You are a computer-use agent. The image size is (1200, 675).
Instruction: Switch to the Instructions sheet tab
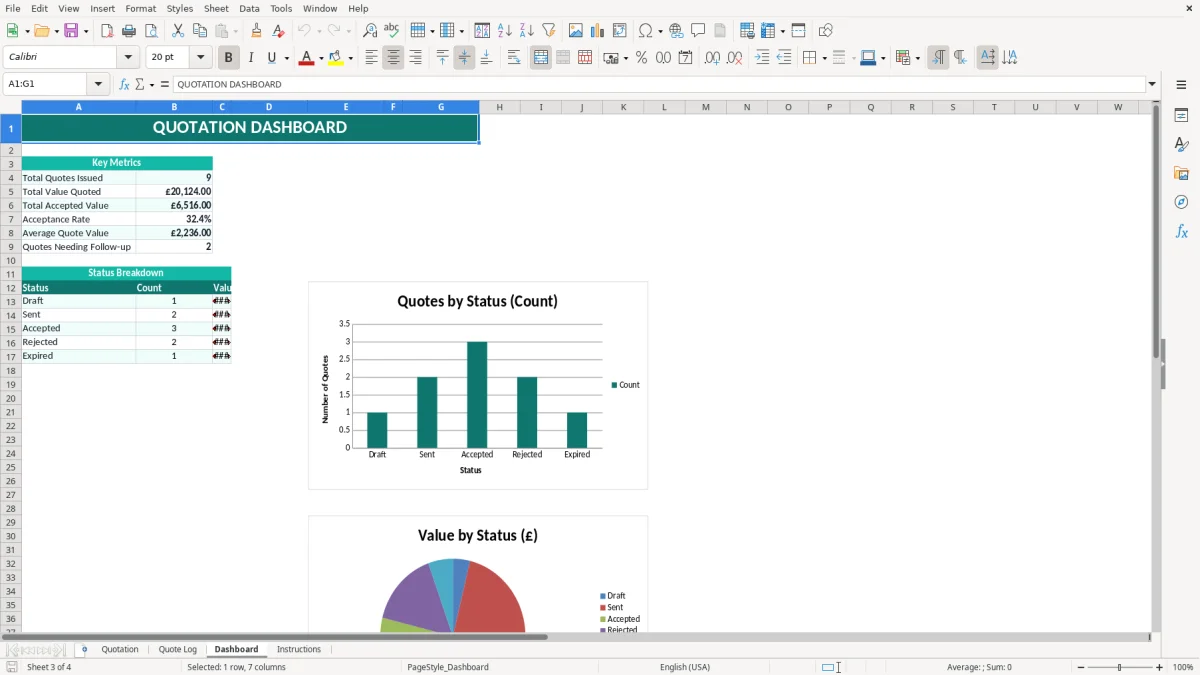coord(299,649)
